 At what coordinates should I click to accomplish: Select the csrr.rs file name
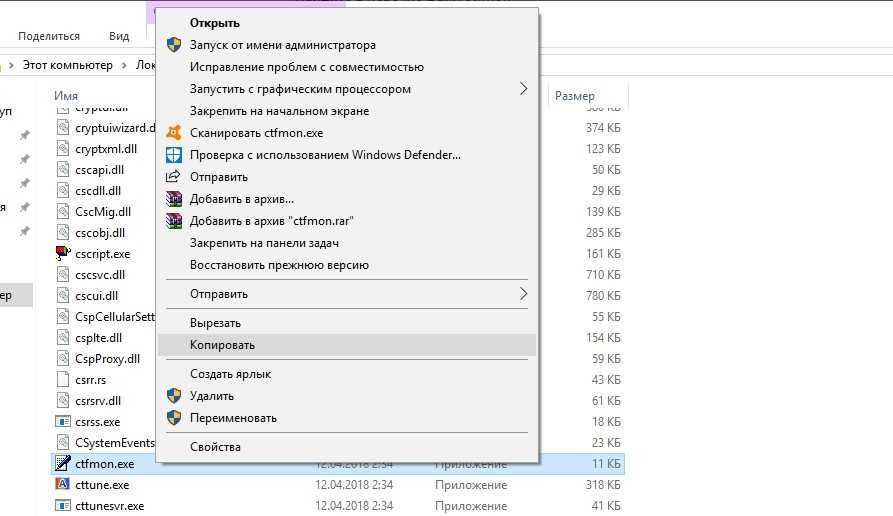(x=91, y=380)
